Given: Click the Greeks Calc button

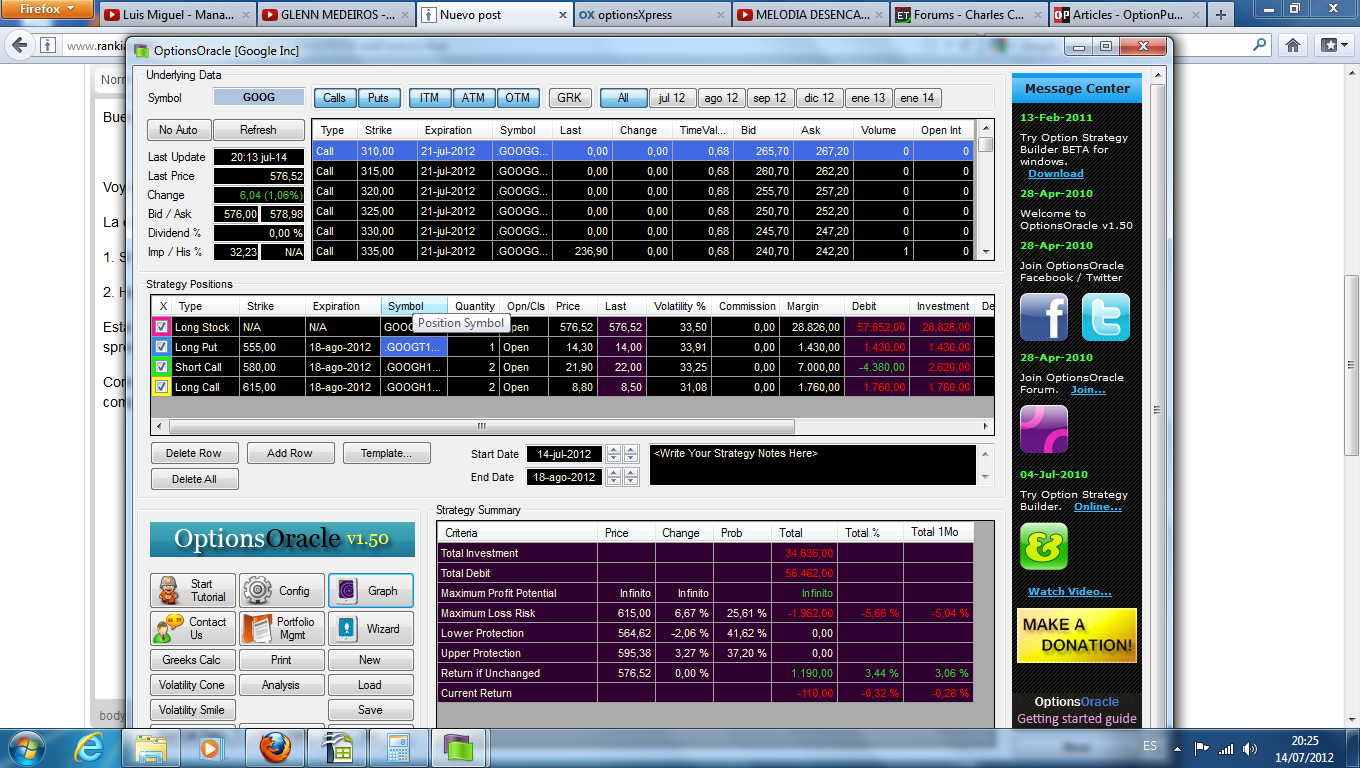Looking at the screenshot, I should pos(192,660).
